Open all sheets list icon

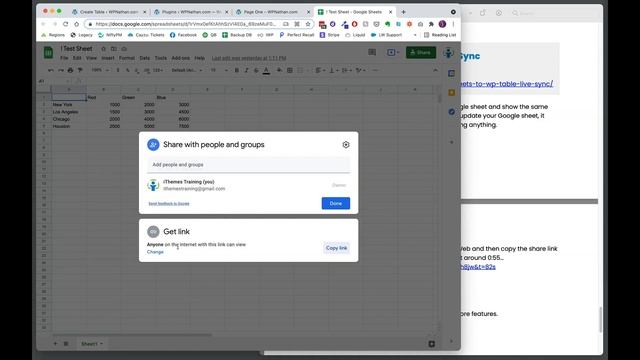point(66,344)
